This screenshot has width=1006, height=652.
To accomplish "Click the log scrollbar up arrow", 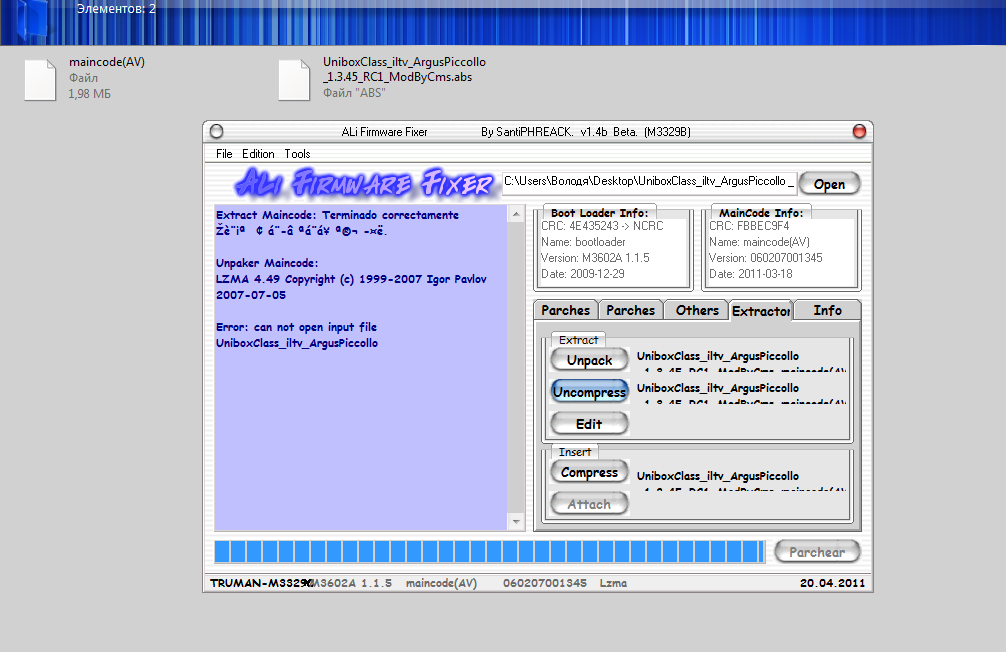I will 516,214.
